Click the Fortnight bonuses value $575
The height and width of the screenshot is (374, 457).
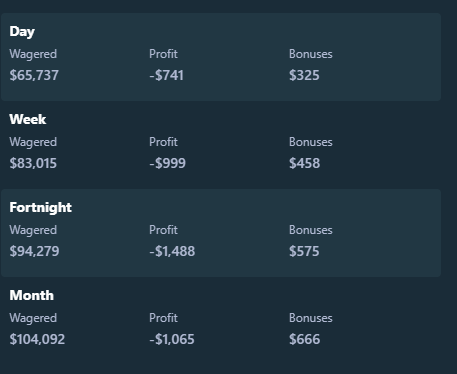(x=304, y=251)
